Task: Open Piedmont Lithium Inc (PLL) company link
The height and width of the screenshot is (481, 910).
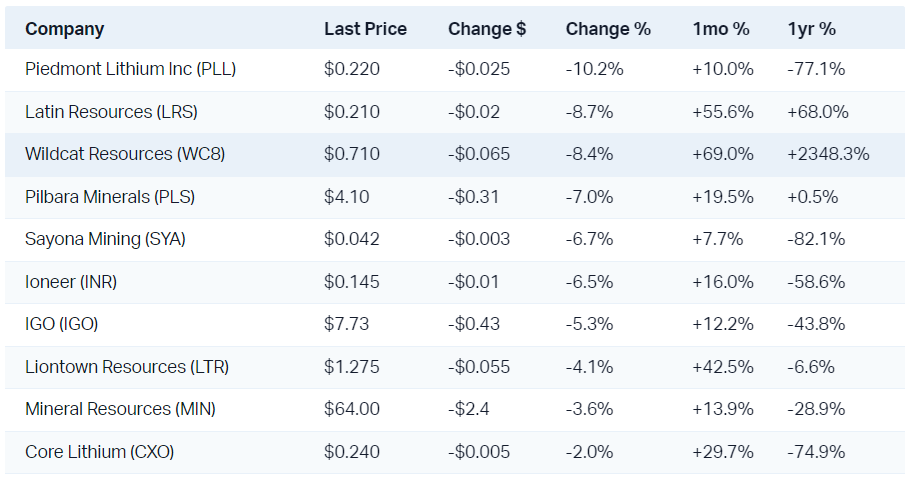Action: [130, 70]
